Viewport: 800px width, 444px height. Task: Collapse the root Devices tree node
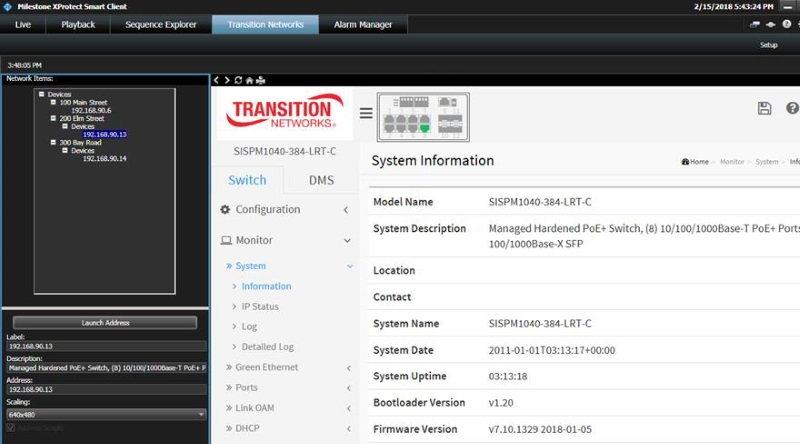click(x=41, y=94)
